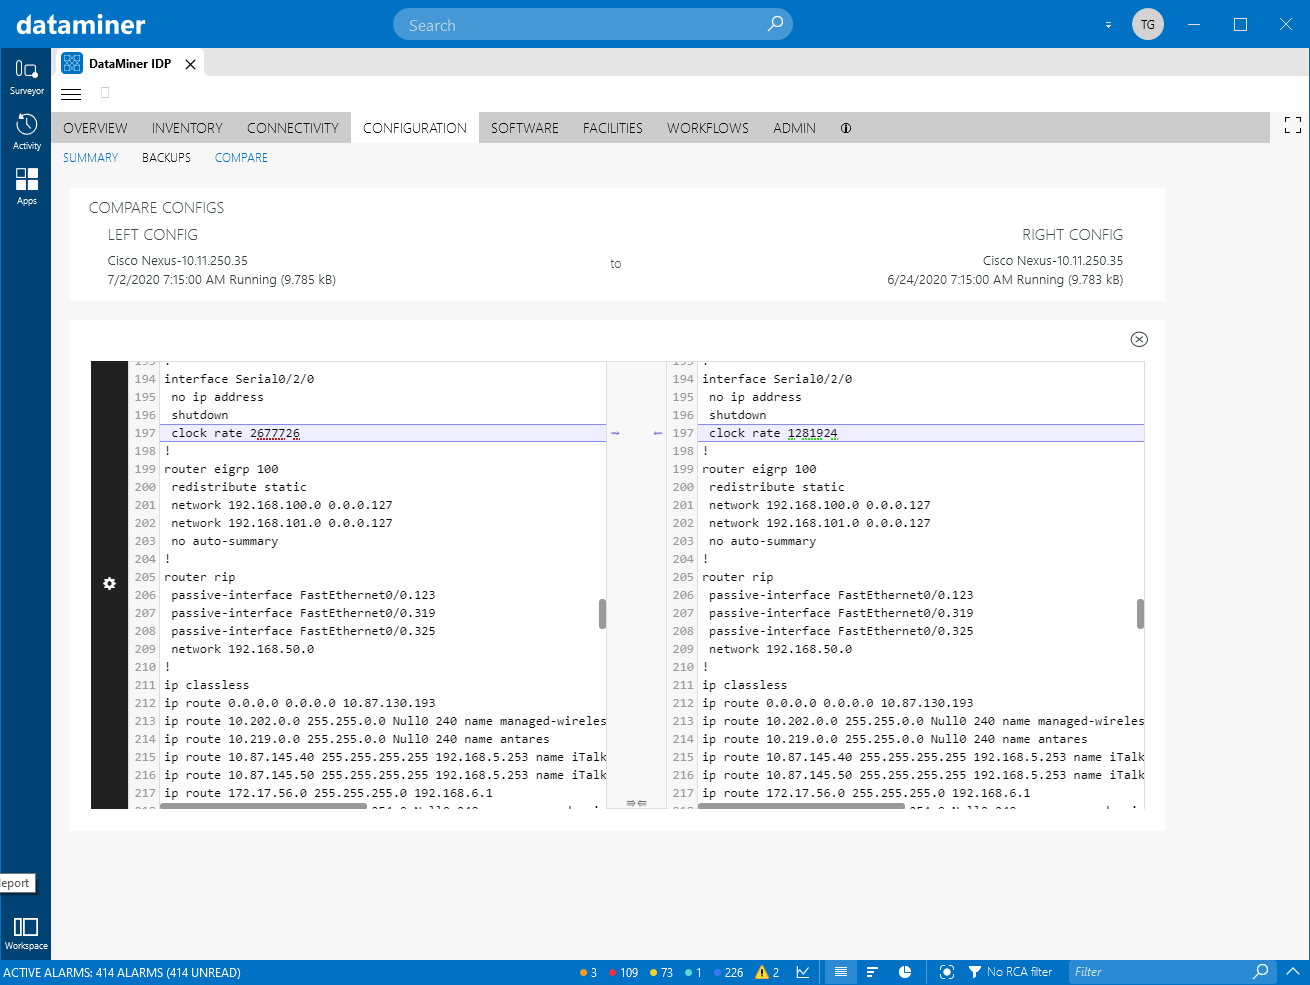The image size is (1310, 985).
Task: Open the Workspace sidebar icon
Action: coord(26,933)
